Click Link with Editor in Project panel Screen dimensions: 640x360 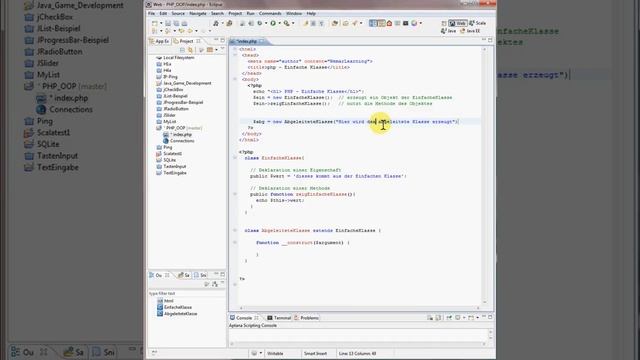[x=191, y=50]
